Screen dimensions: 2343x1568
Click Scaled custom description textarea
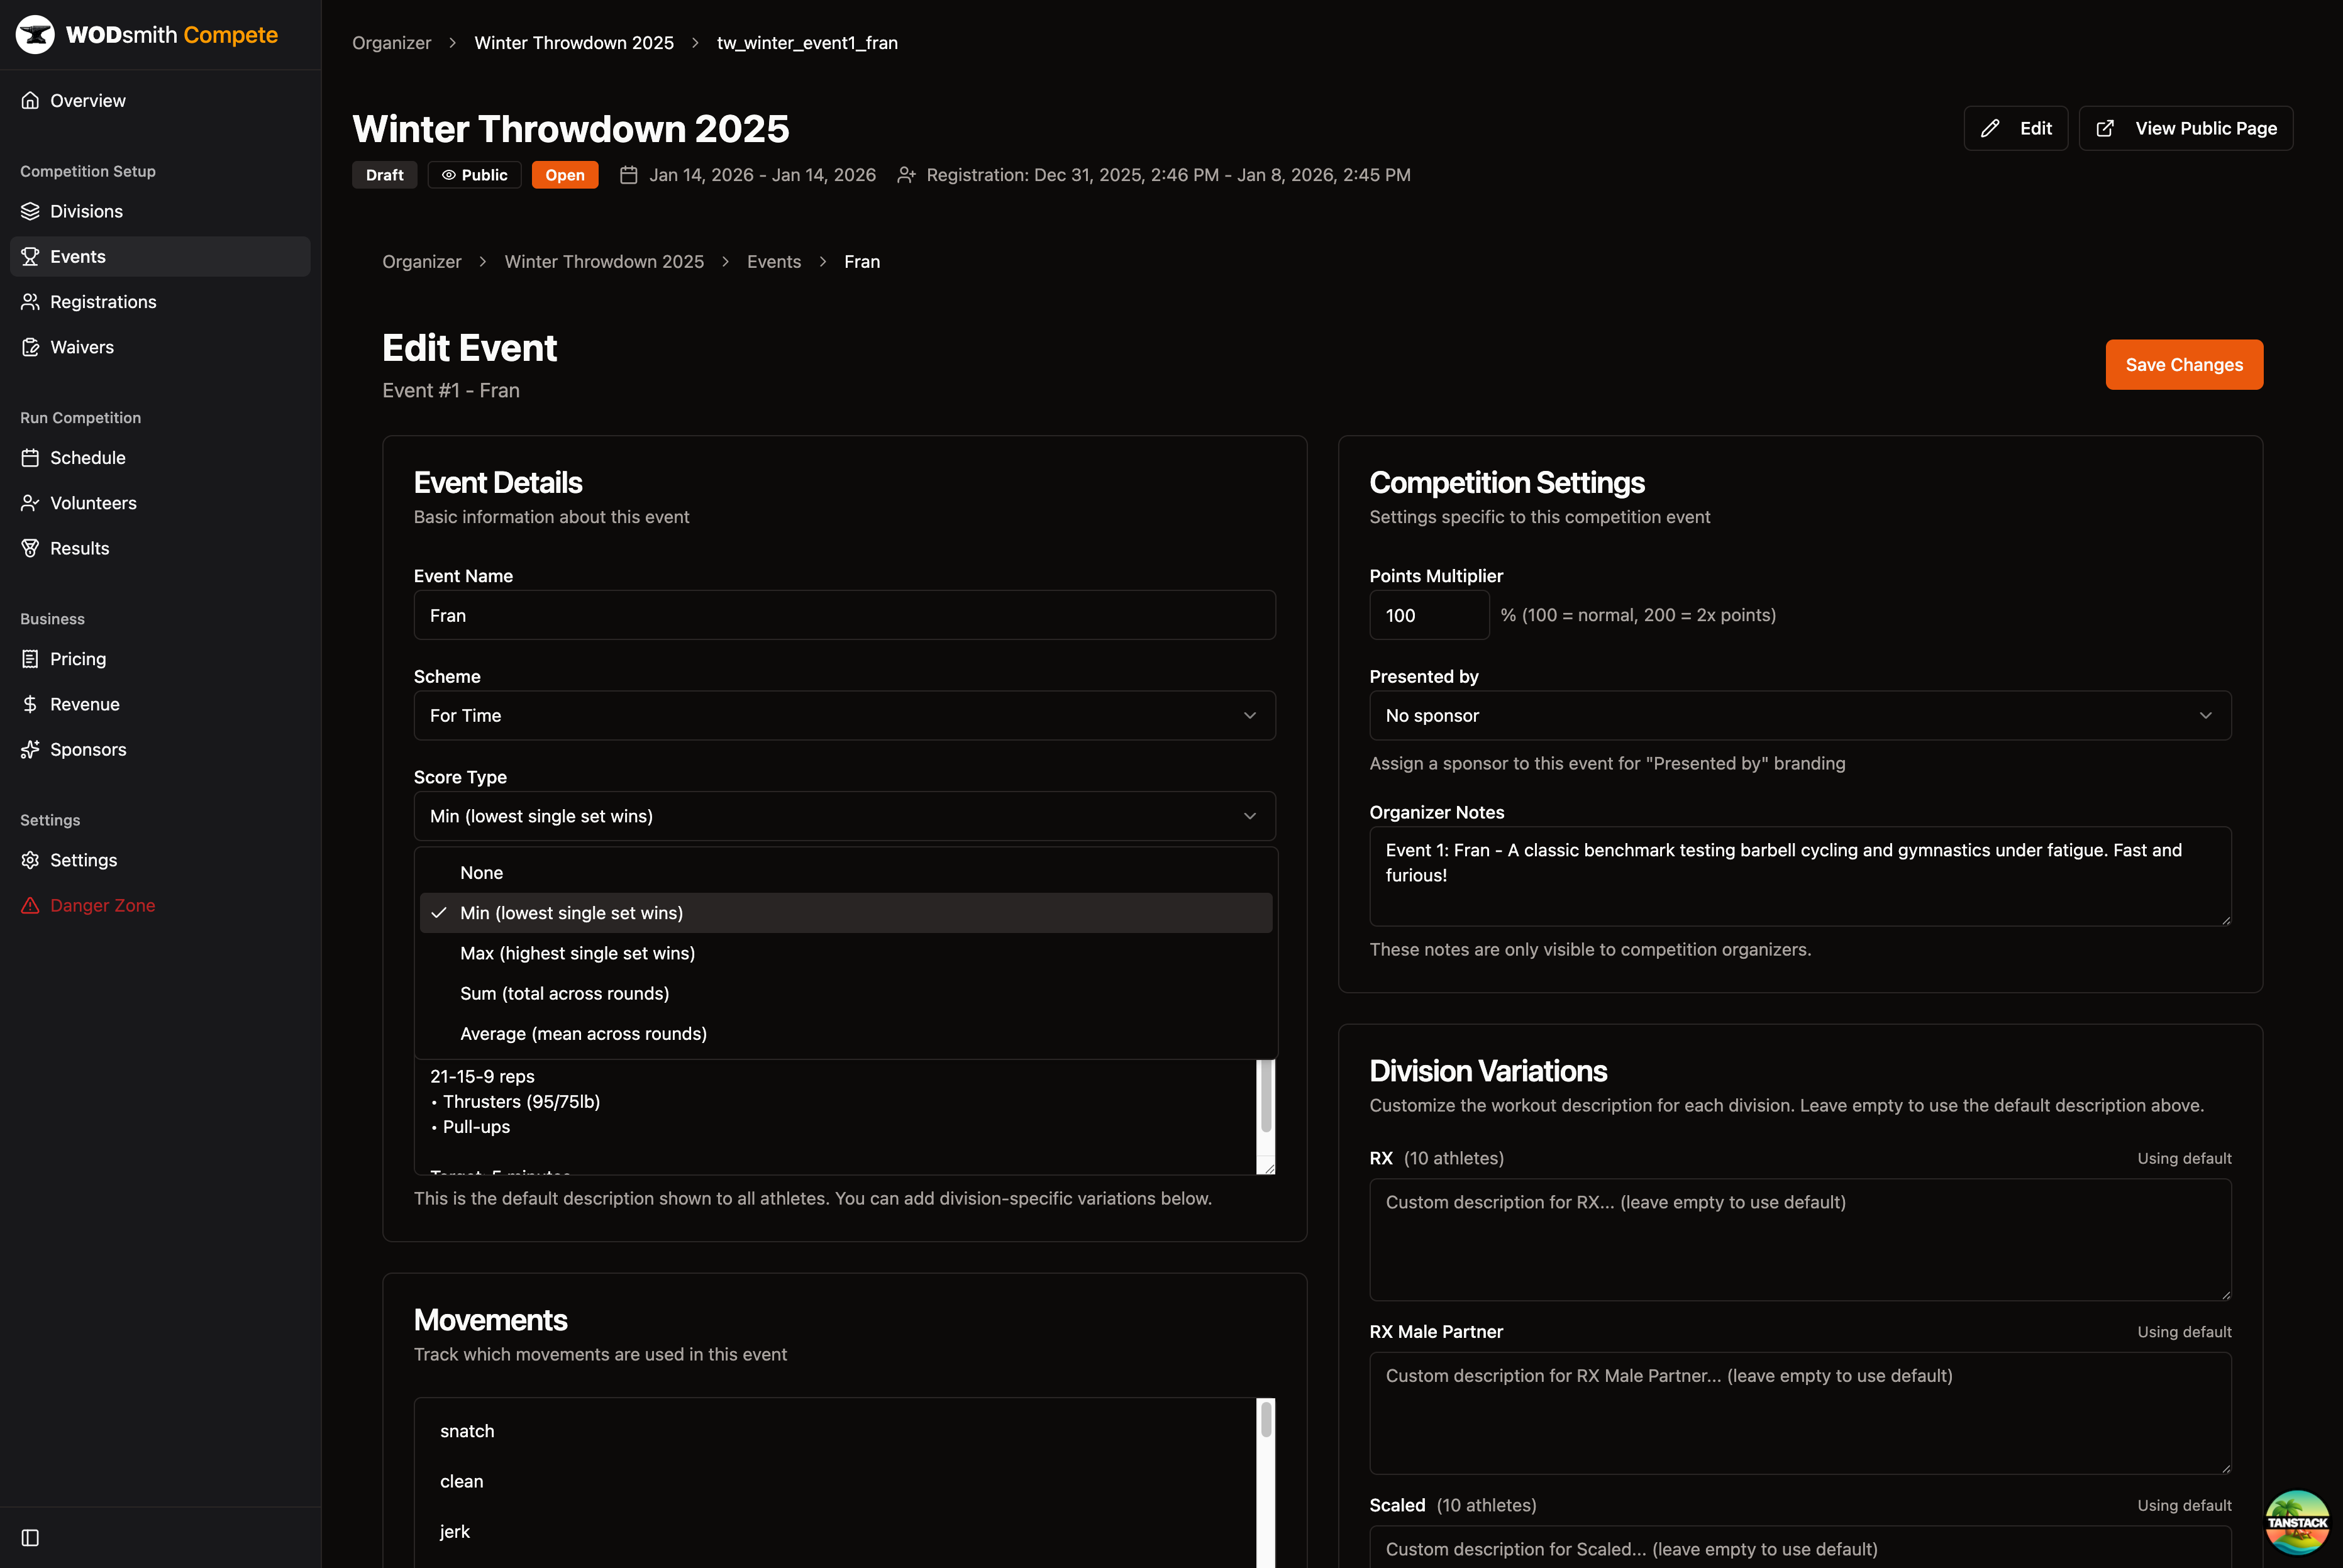click(x=1800, y=1548)
